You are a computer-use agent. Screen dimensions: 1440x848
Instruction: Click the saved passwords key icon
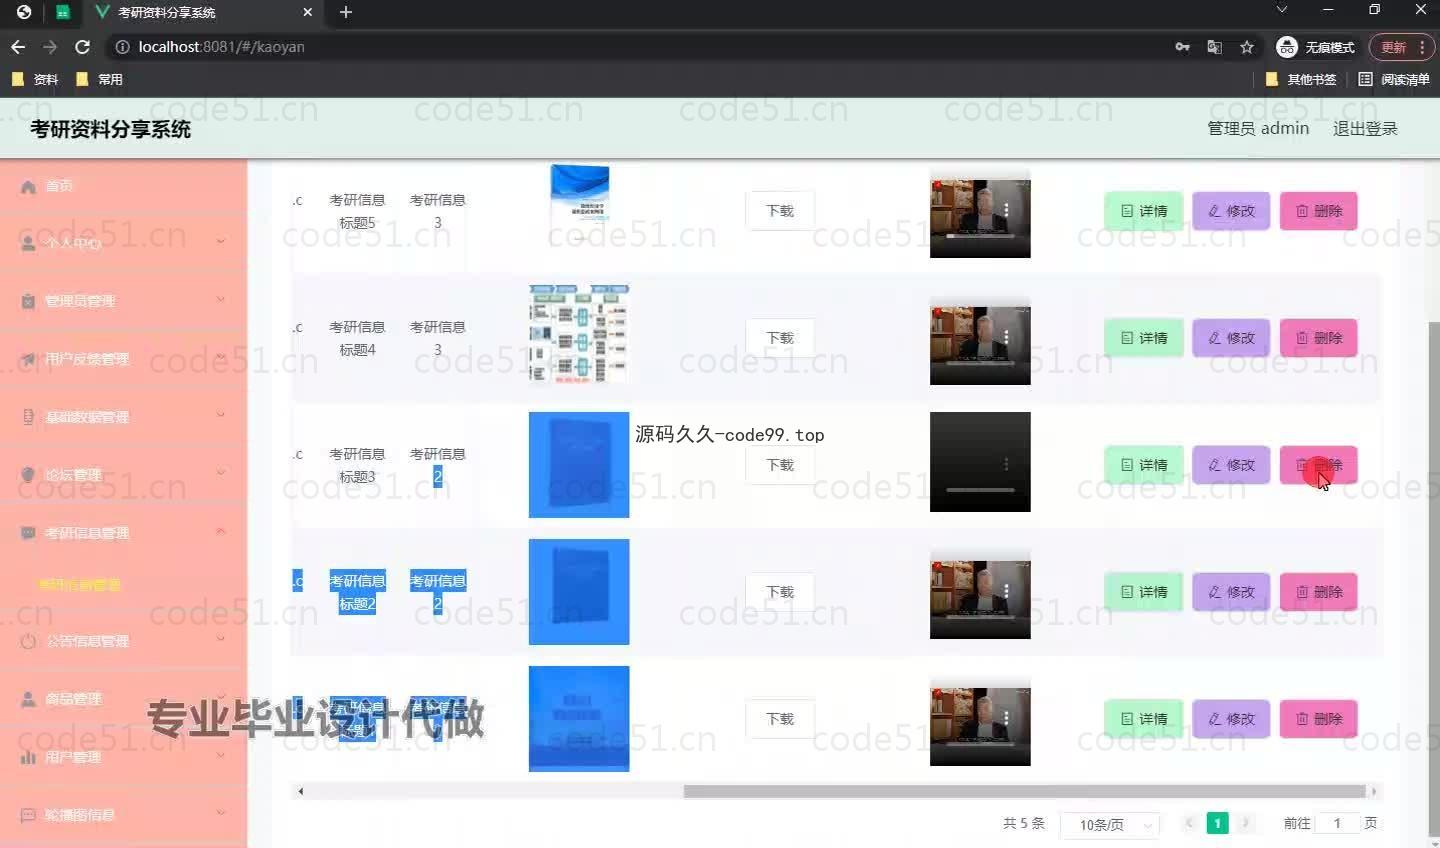coord(1183,47)
